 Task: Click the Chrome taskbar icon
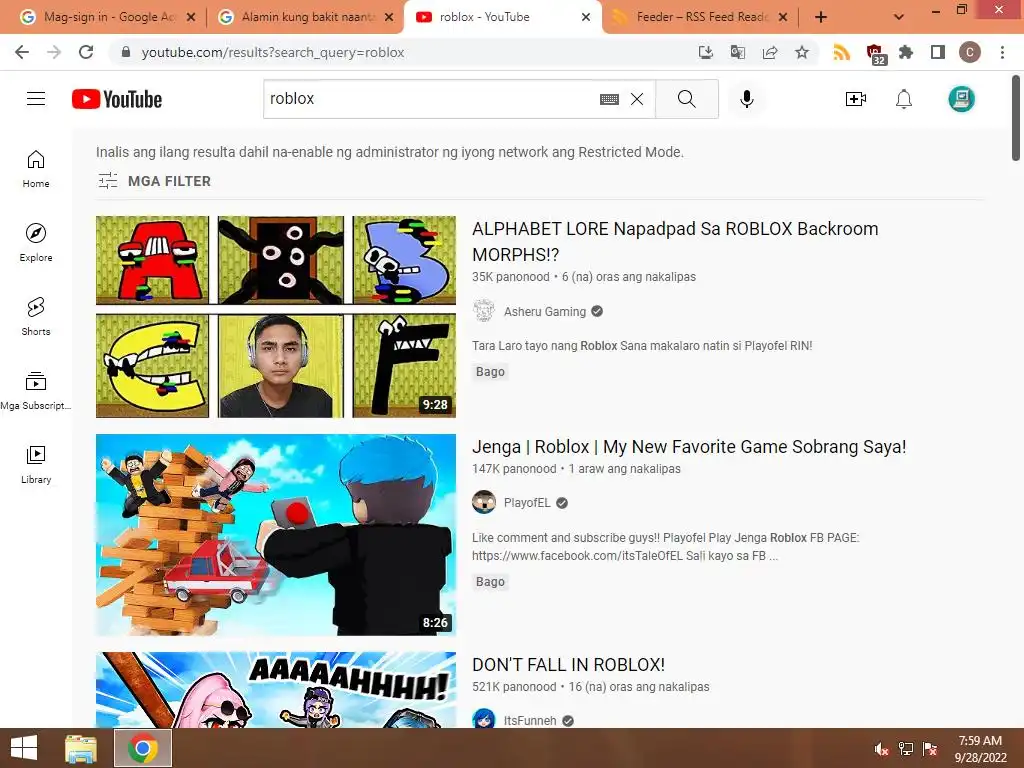click(142, 748)
